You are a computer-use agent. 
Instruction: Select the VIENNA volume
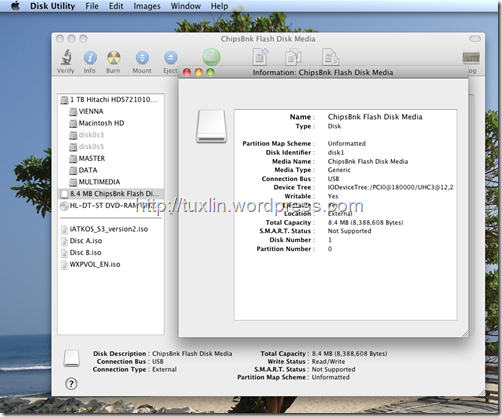click(x=111, y=111)
